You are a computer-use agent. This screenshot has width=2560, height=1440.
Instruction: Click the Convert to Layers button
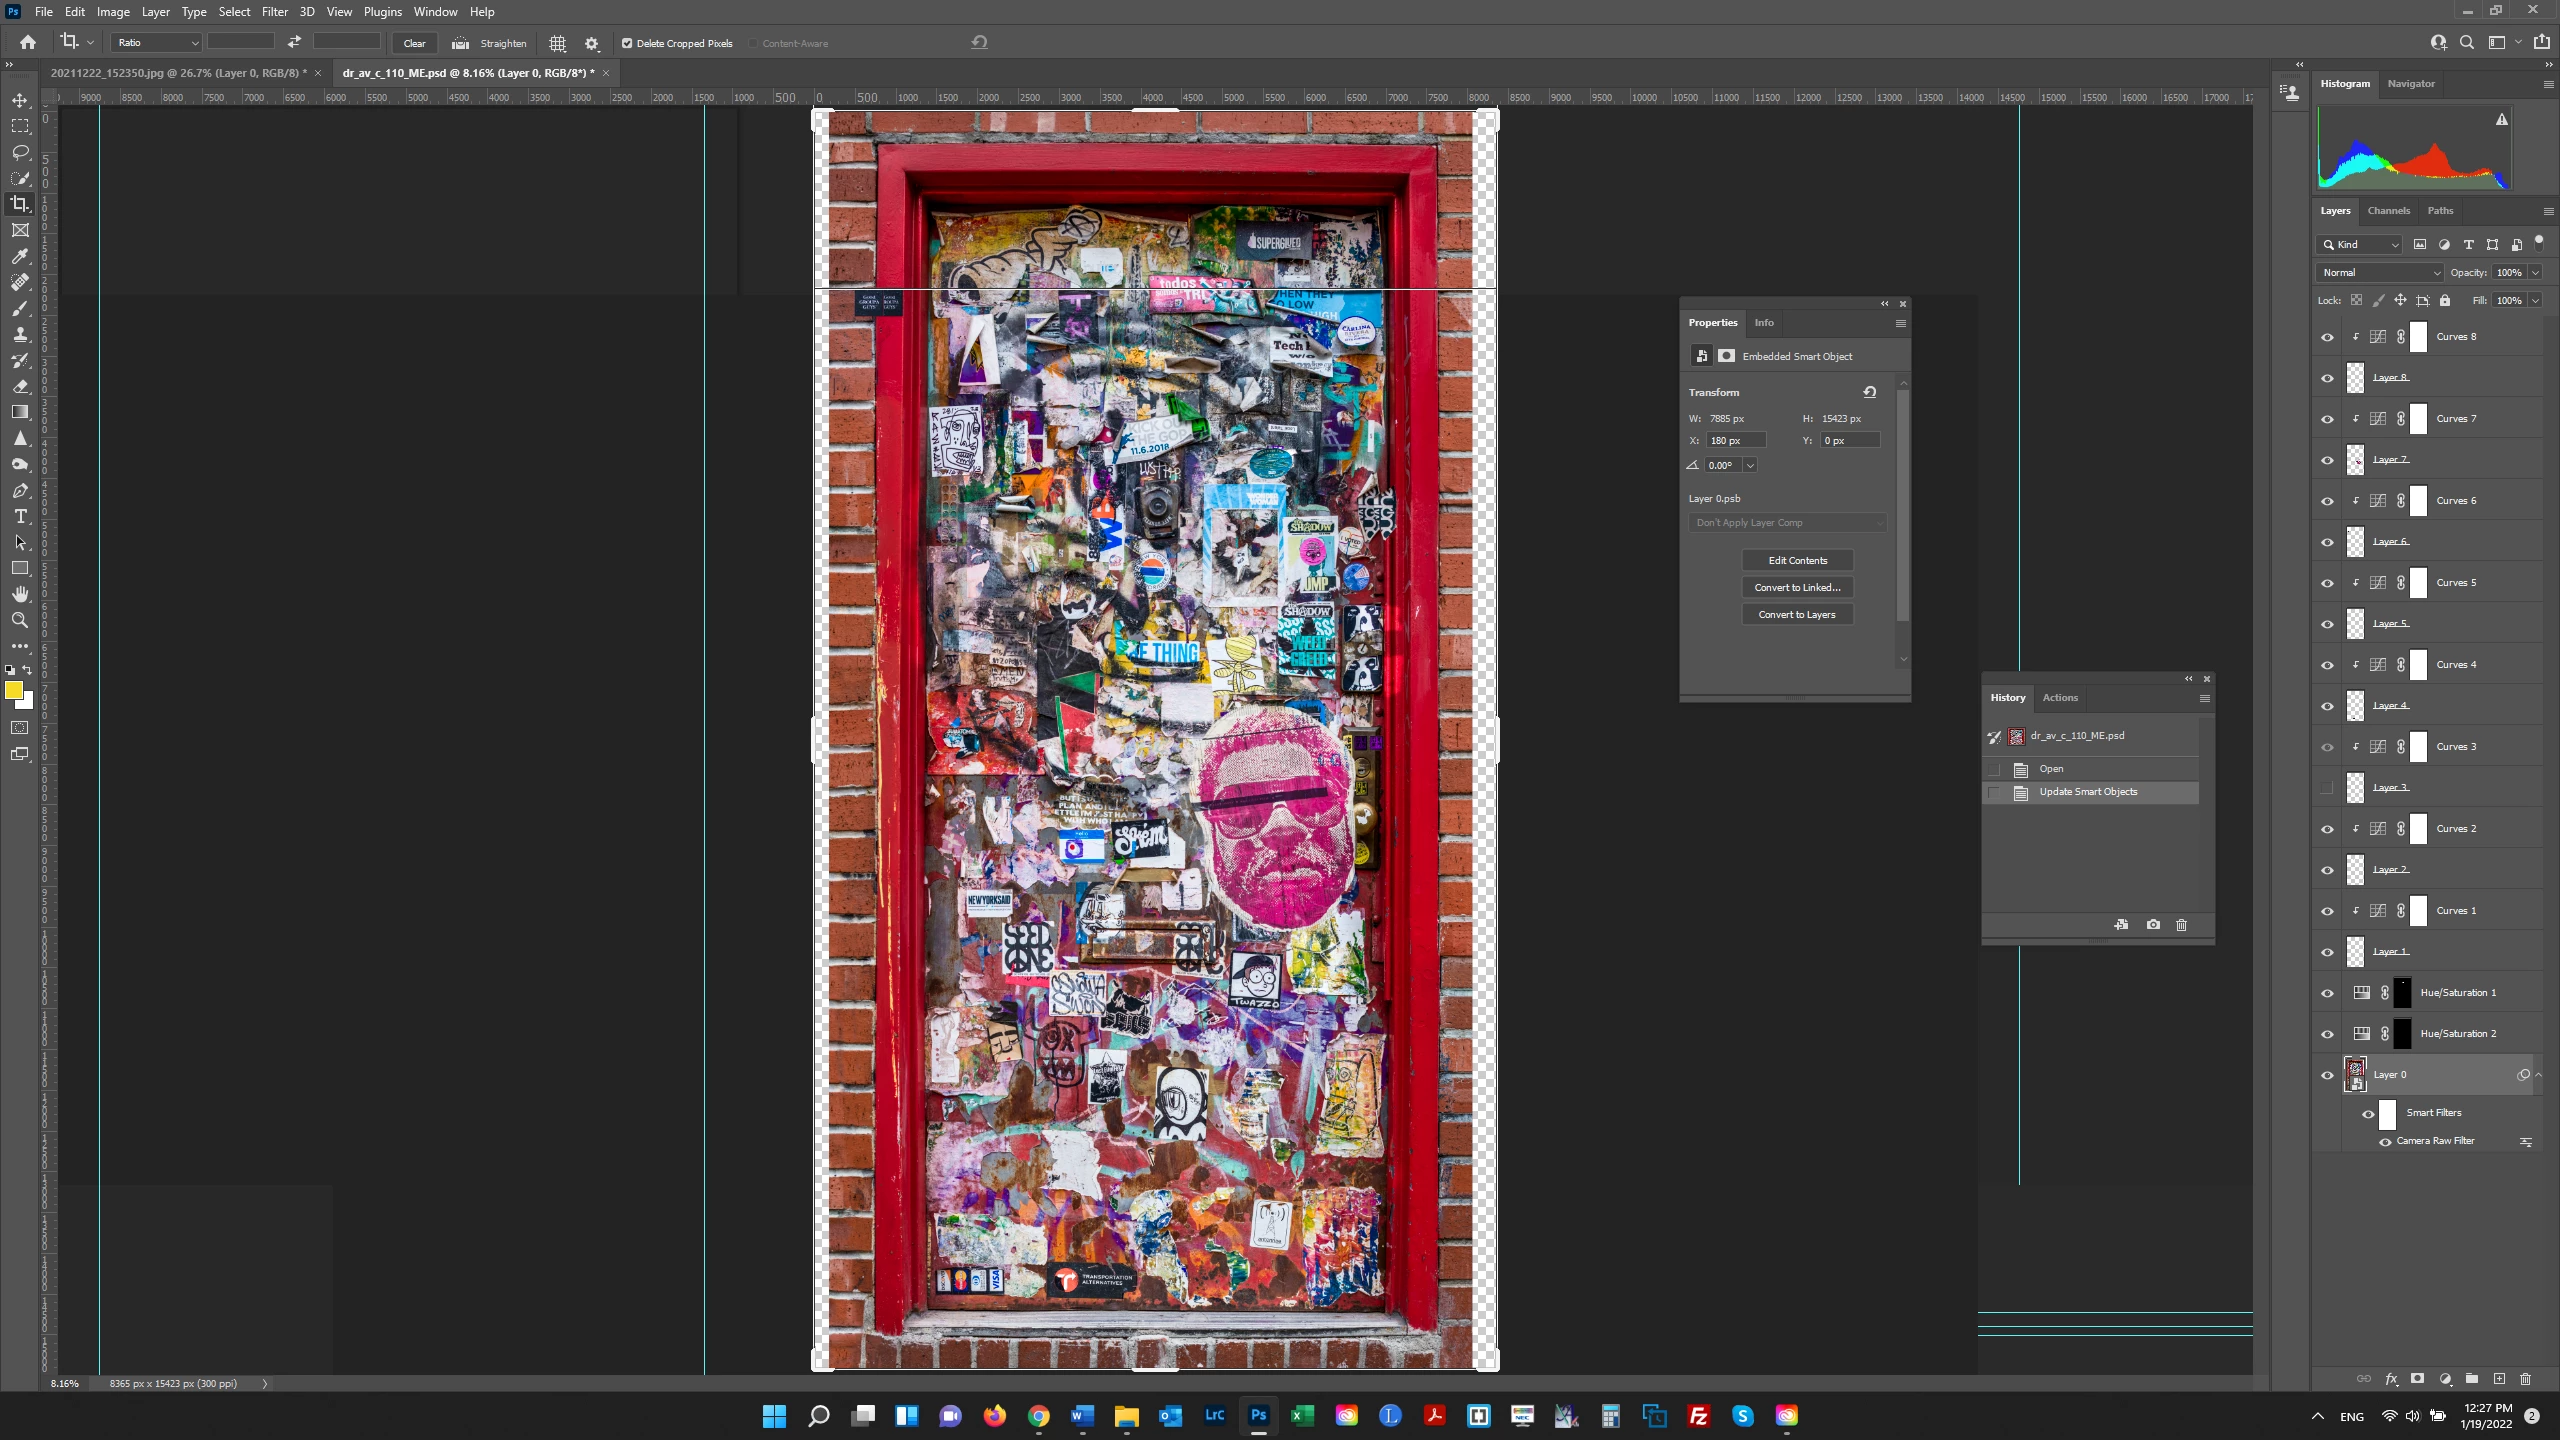tap(1797, 615)
